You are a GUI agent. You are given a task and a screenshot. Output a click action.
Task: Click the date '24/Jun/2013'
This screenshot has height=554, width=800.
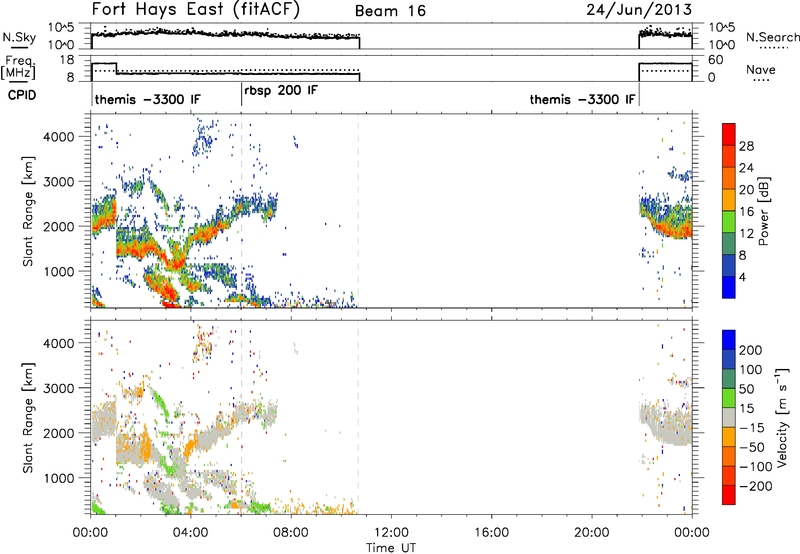point(639,10)
